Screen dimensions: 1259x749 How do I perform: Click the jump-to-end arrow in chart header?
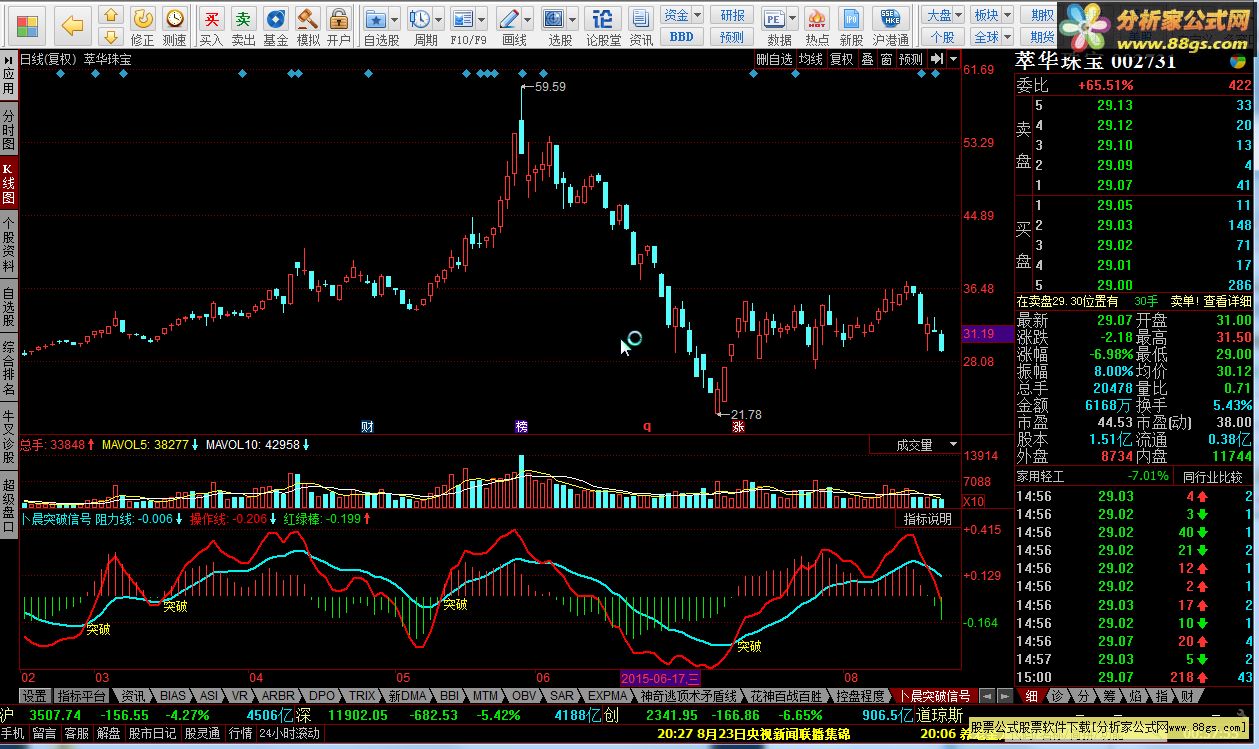coord(936,59)
